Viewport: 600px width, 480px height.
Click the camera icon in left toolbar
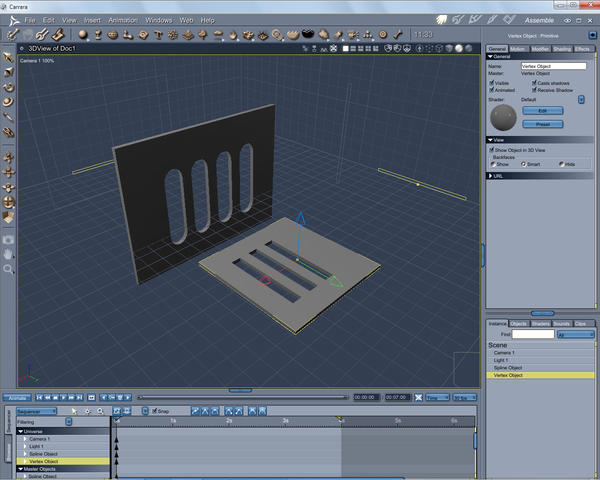[x=8, y=239]
